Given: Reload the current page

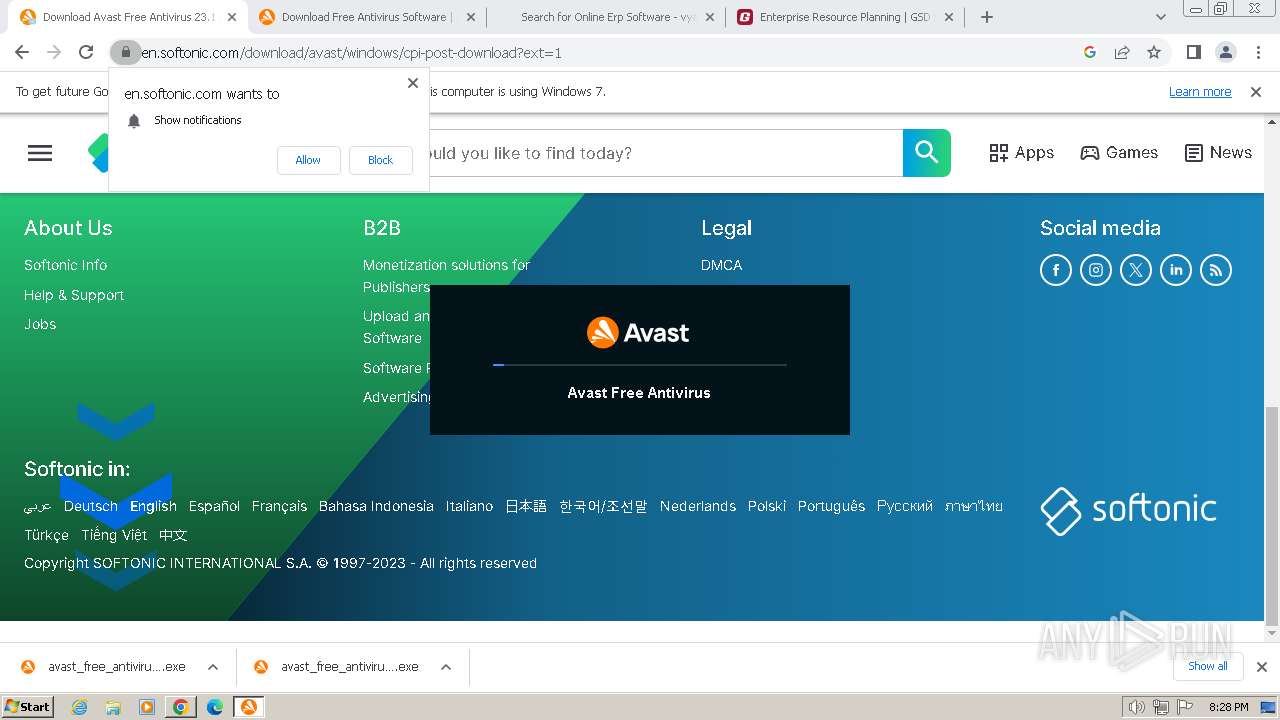Looking at the screenshot, I should click(86, 52).
